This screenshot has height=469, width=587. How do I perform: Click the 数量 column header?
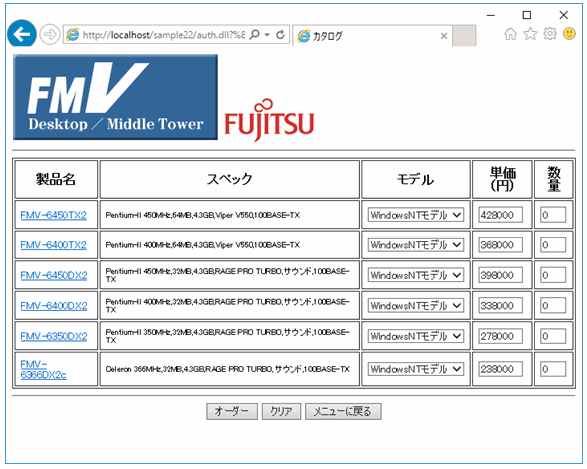point(554,179)
